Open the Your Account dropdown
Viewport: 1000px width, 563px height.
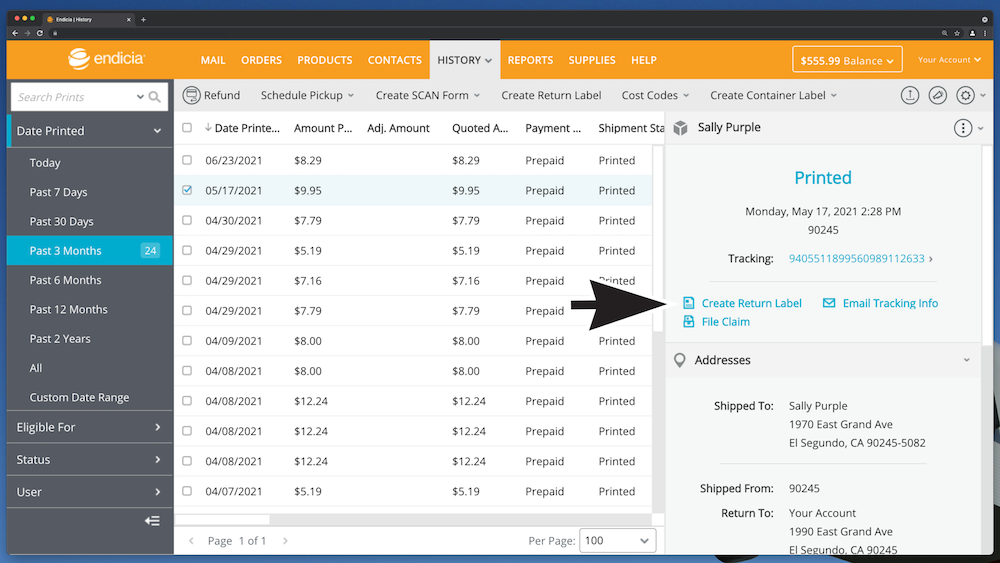coord(948,60)
